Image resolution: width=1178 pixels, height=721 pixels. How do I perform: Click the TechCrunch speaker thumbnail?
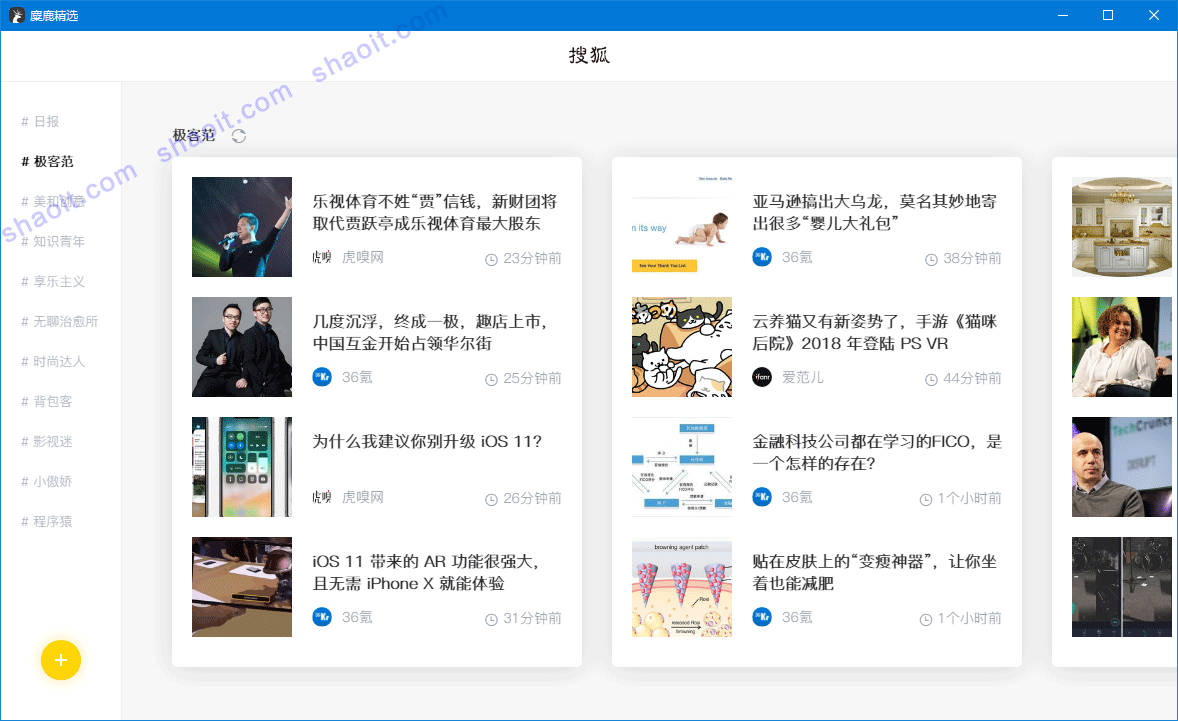(1122, 466)
